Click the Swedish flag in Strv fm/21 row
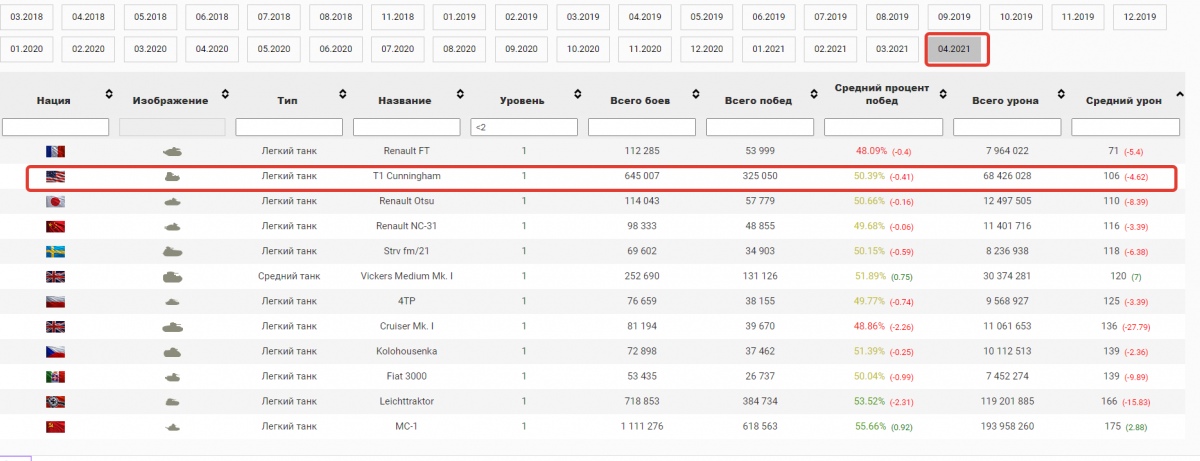1200x461 pixels. (x=54, y=251)
